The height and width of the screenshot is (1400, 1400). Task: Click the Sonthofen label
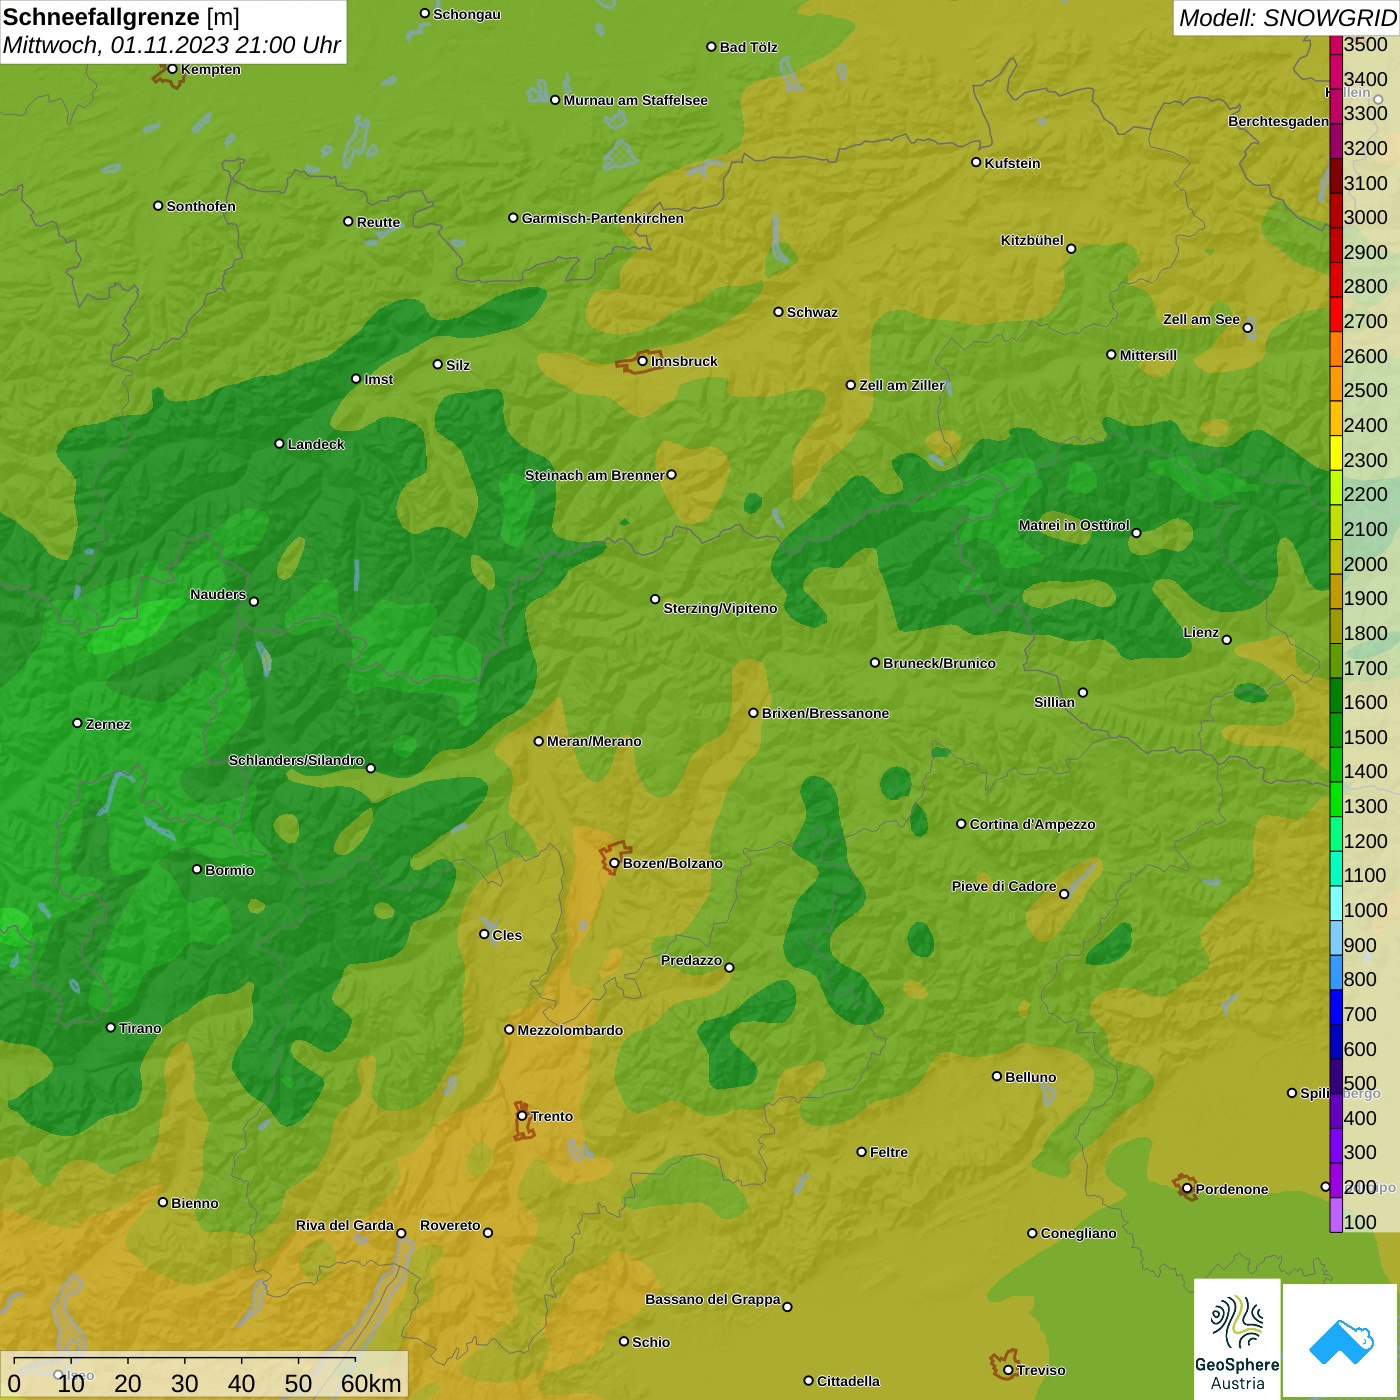201,206
